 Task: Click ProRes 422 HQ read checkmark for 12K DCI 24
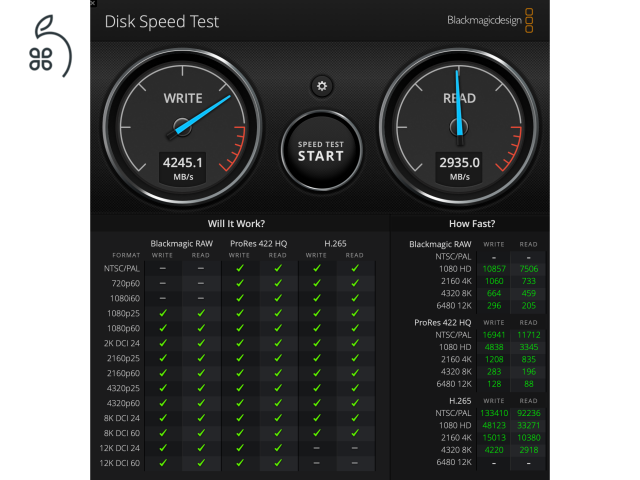point(278,448)
